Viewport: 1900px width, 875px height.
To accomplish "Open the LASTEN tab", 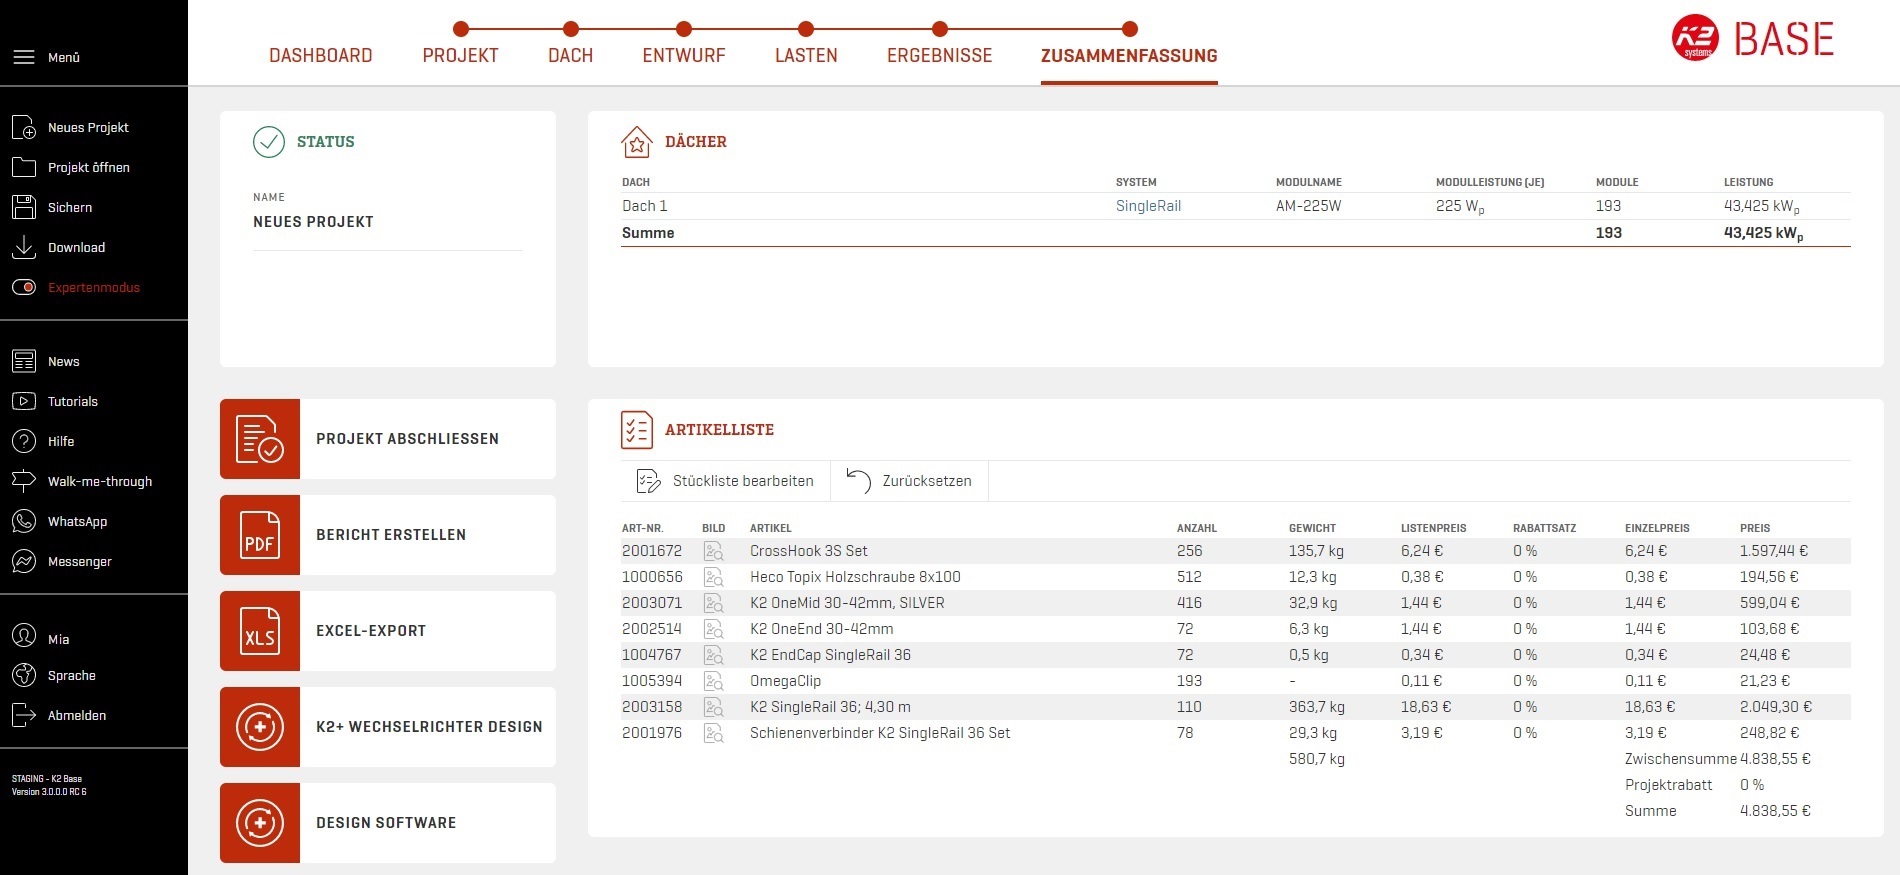I will coord(806,56).
